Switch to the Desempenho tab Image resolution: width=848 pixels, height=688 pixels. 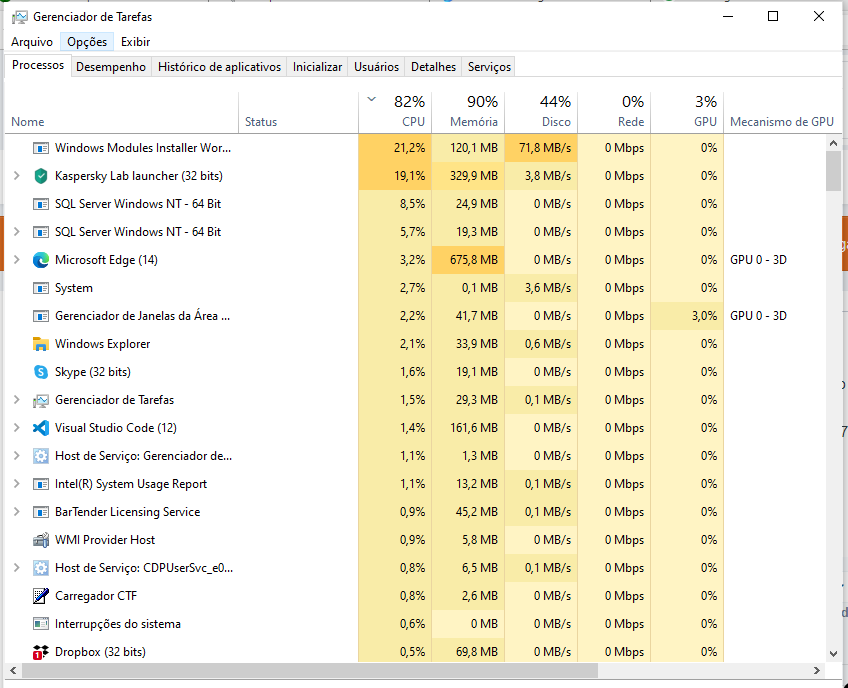coord(111,67)
